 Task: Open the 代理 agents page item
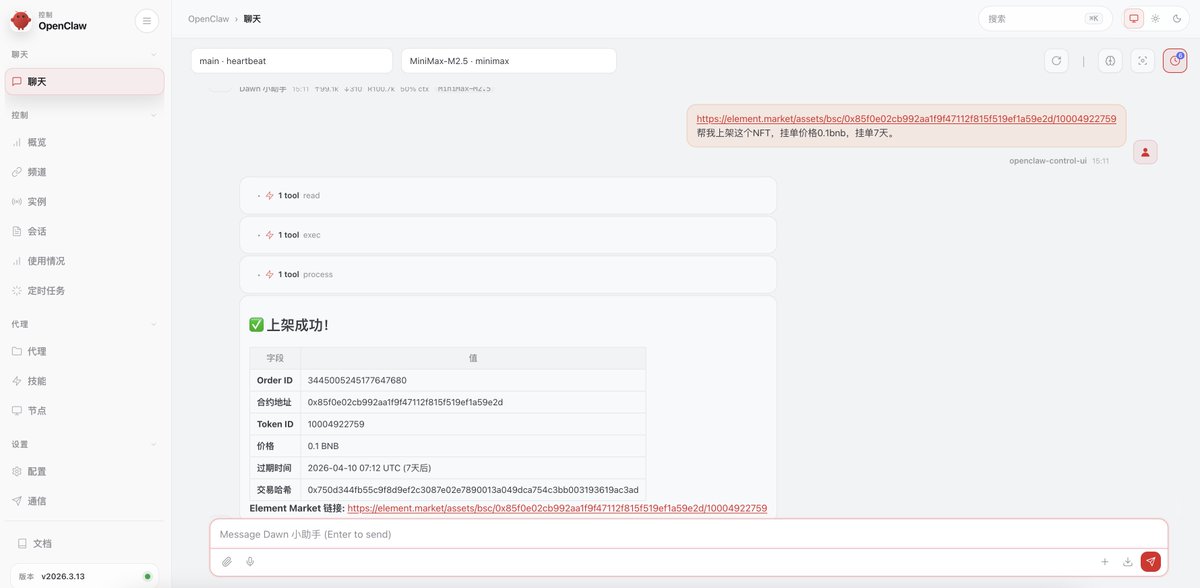[85, 351]
